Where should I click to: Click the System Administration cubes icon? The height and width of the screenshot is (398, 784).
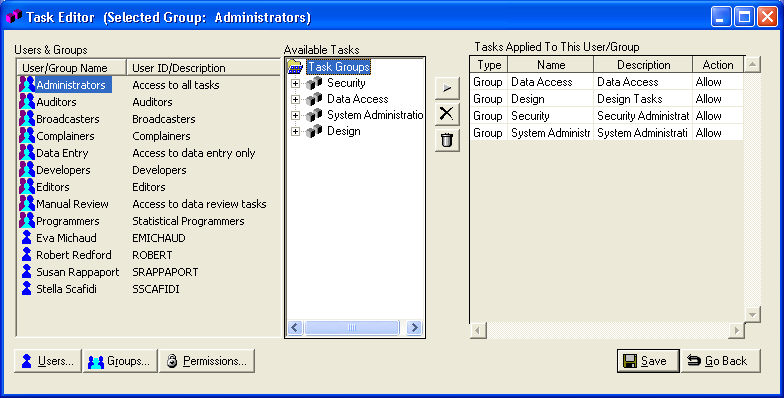point(314,115)
